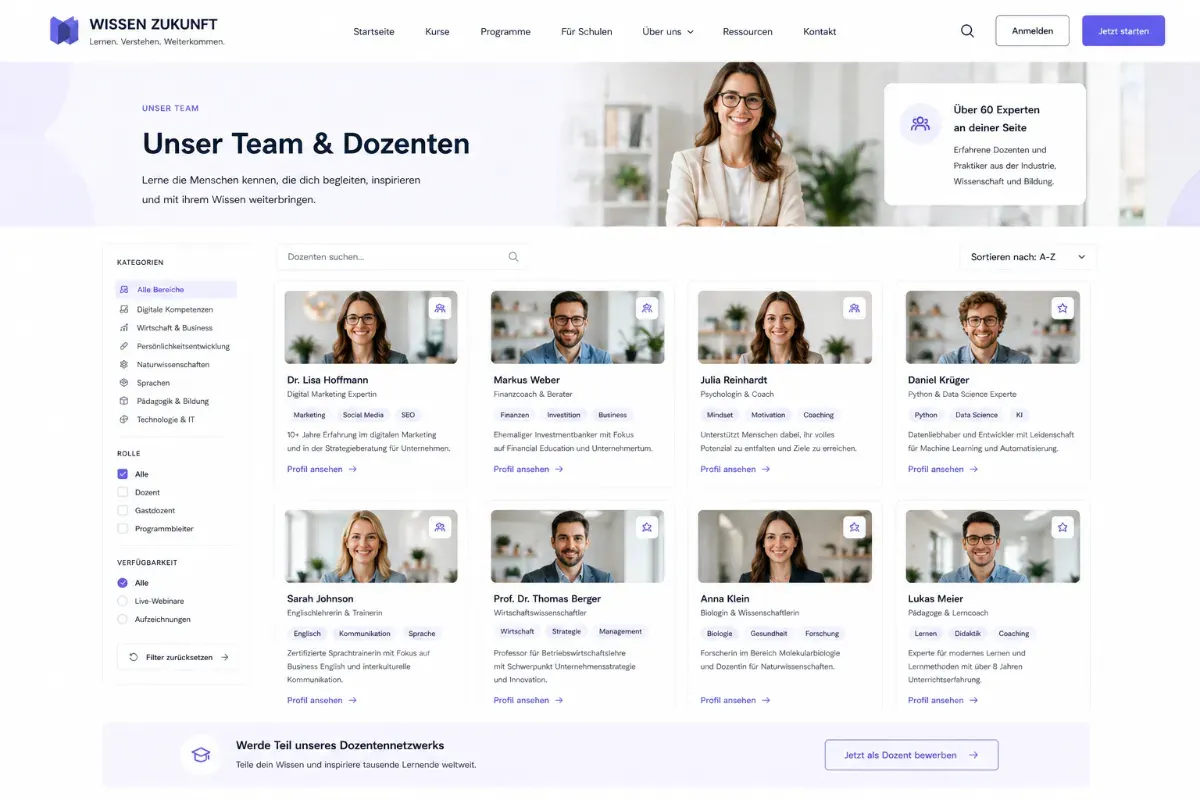Click the experts group icon in hero card
Viewport: 1200px width, 800px height.
(x=920, y=124)
